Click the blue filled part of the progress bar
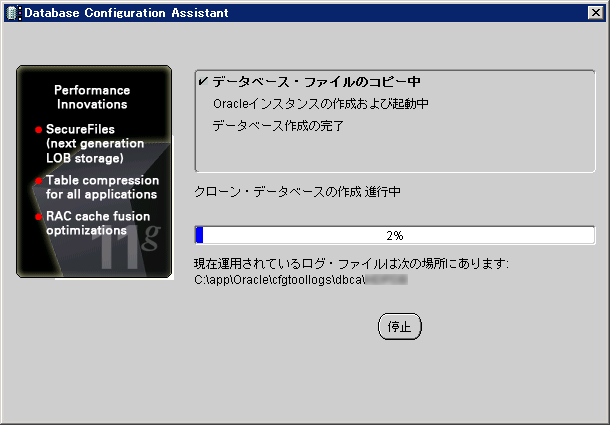Image resolution: width=610 pixels, height=425 pixels. click(199, 235)
